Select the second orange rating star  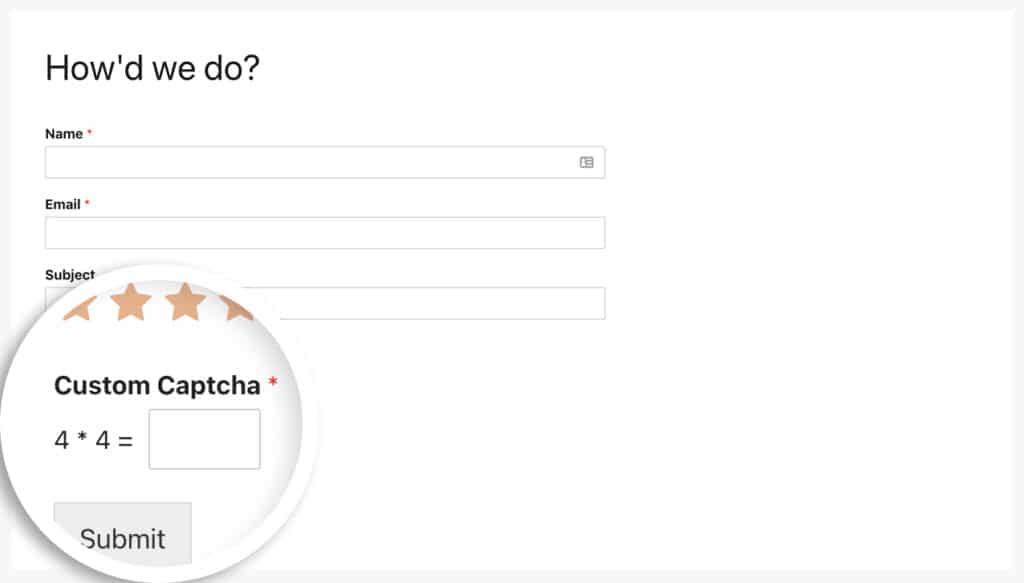point(131,302)
